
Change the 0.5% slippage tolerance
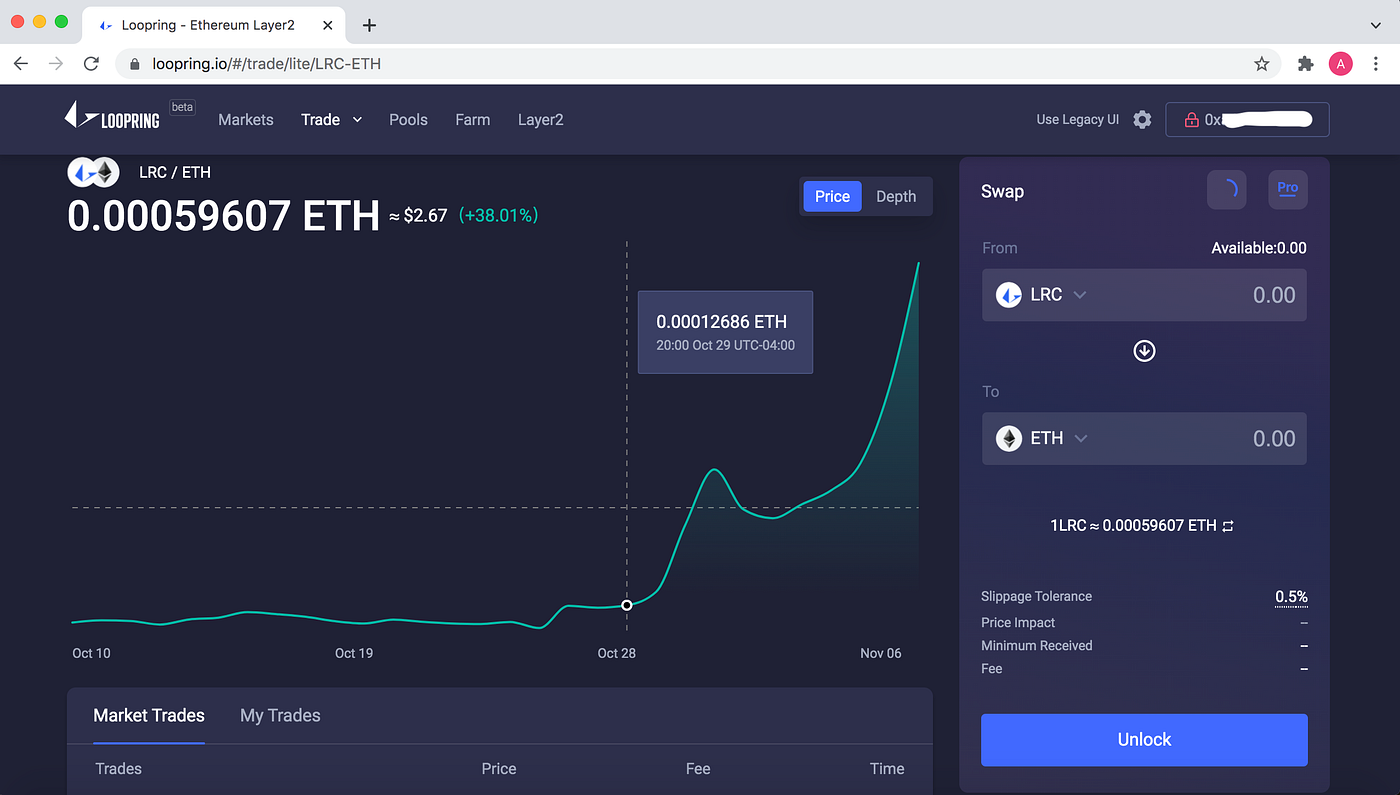[x=1291, y=597]
